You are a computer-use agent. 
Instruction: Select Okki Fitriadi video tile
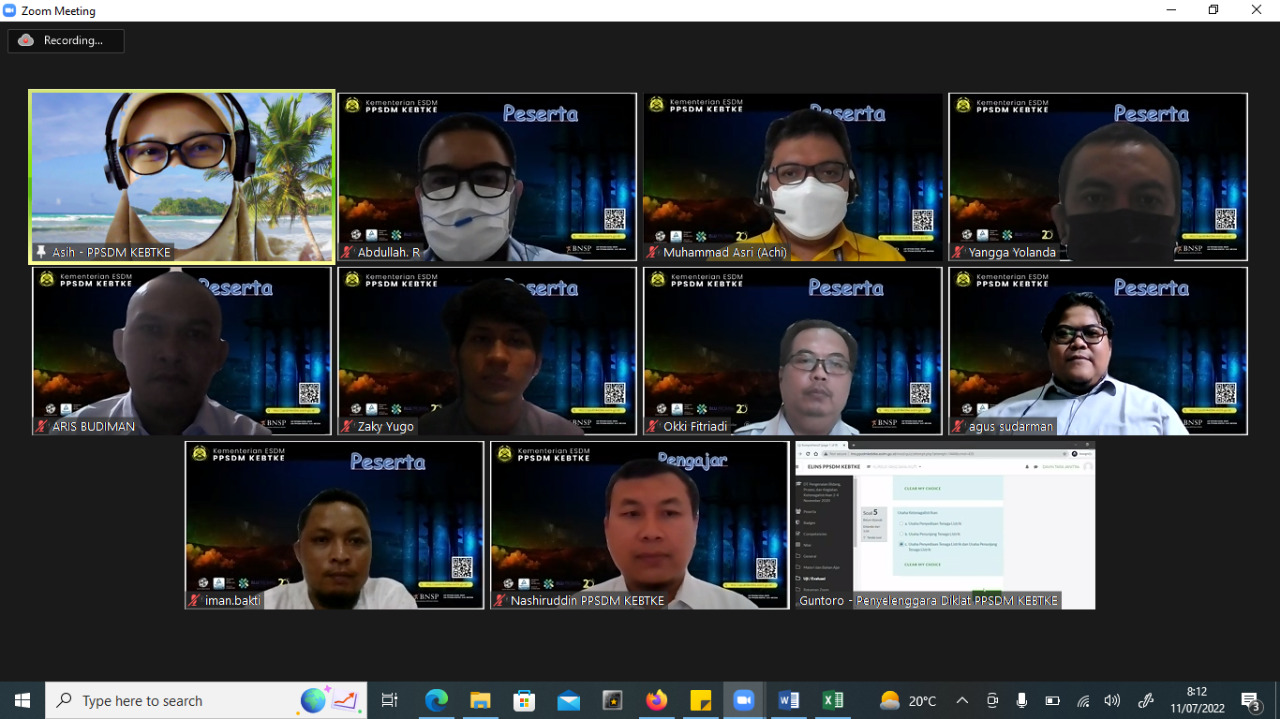[793, 351]
